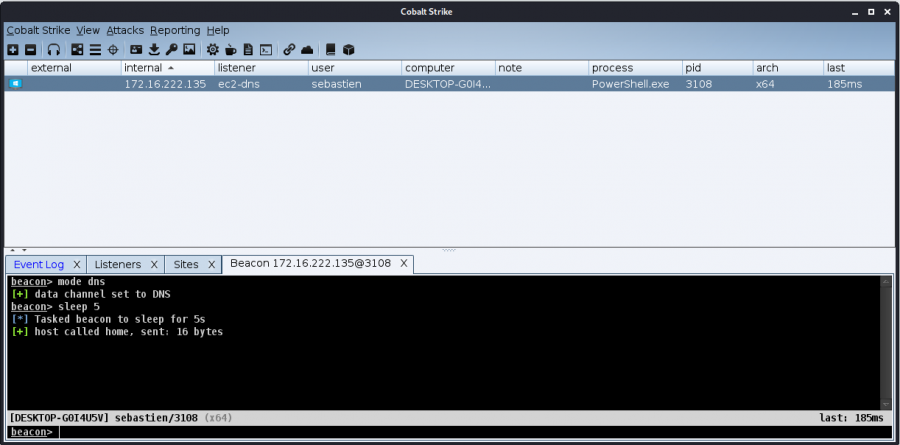Switch to the targets crosshair view icon
The image size is (900, 445).
(x=113, y=49)
